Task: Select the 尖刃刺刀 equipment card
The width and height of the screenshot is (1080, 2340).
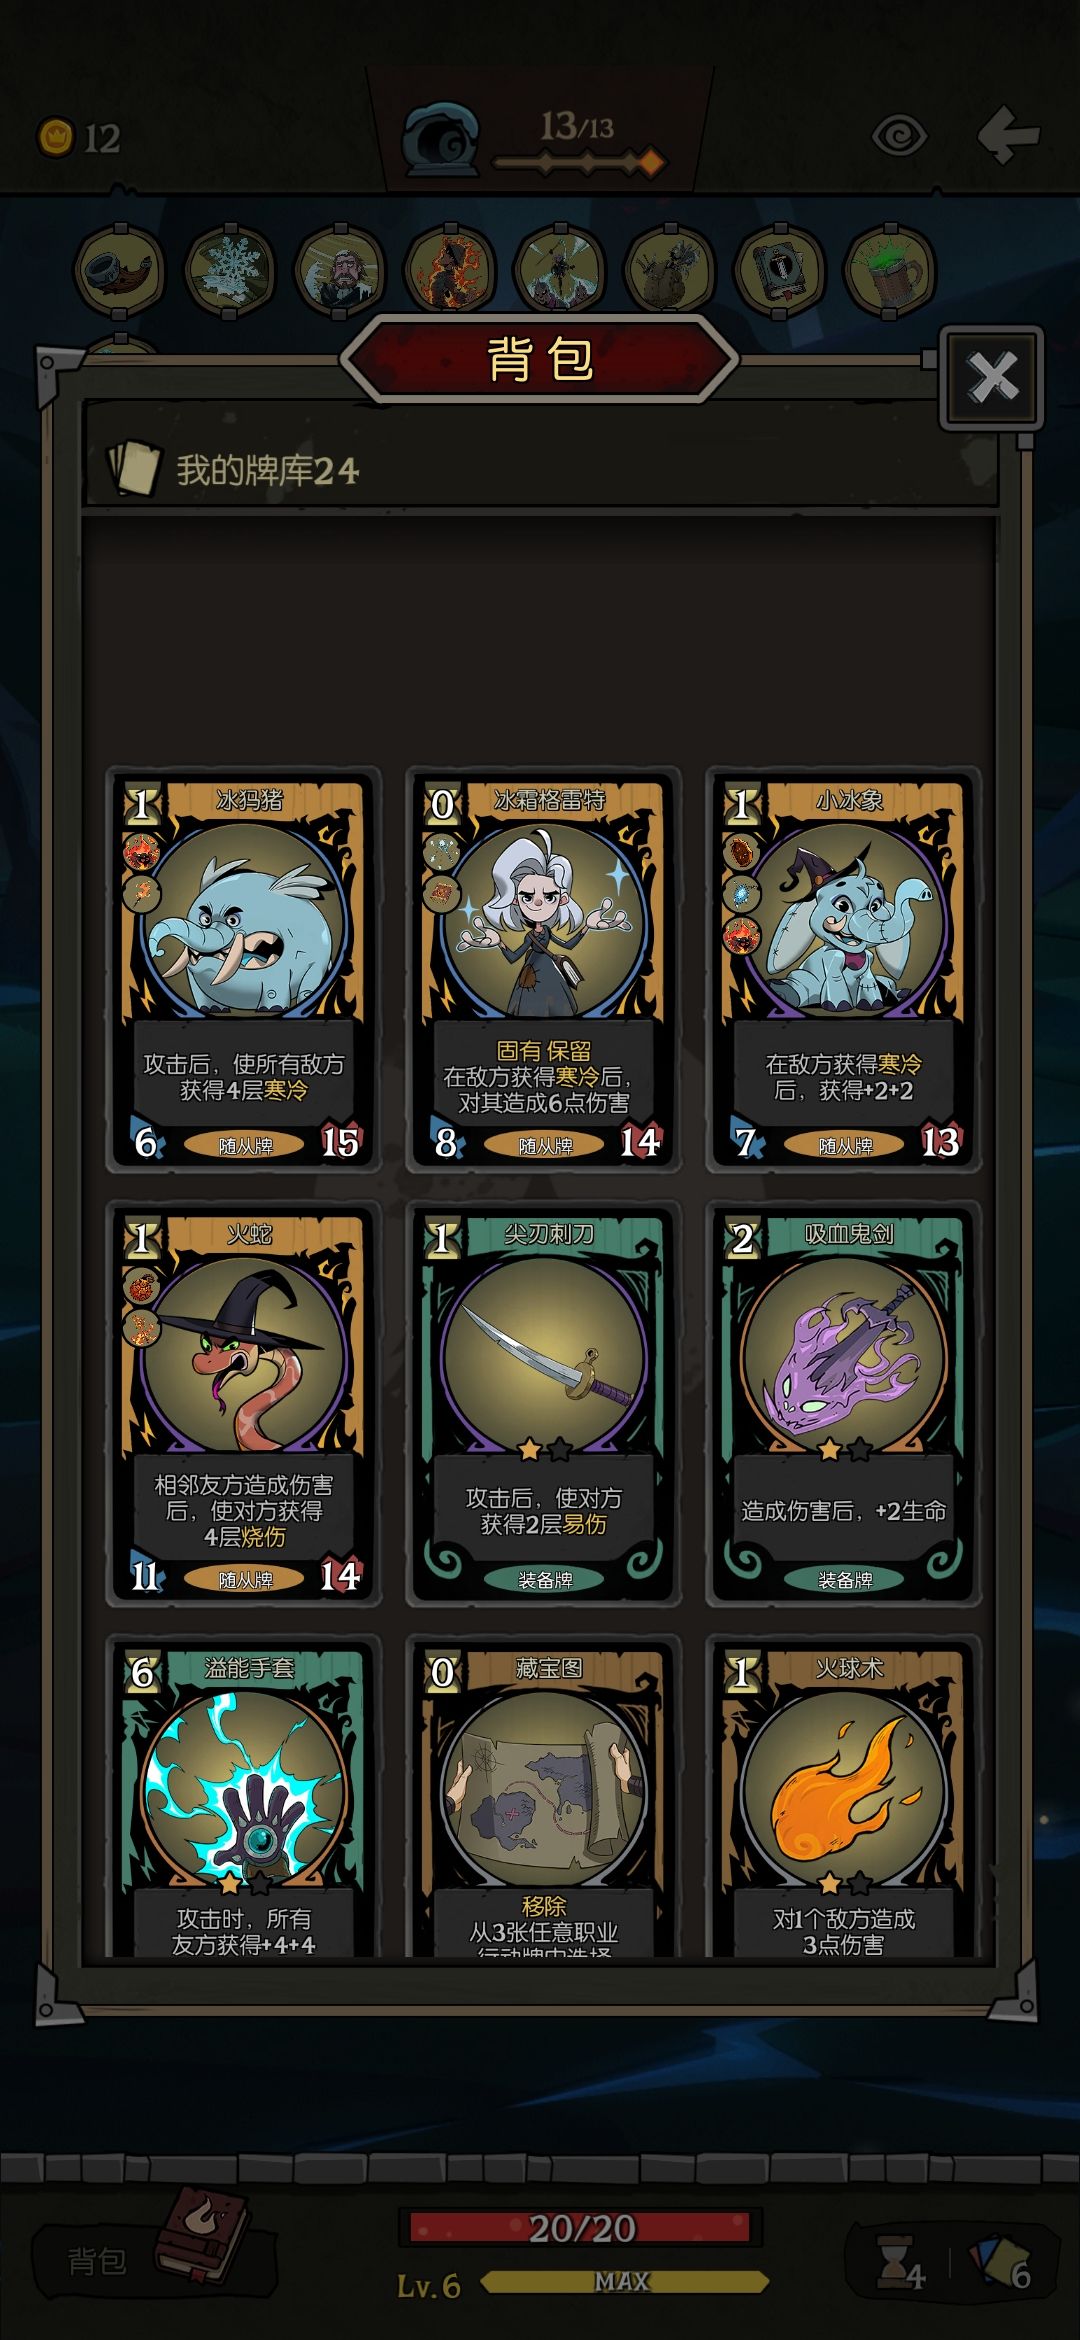Action: (543, 1403)
